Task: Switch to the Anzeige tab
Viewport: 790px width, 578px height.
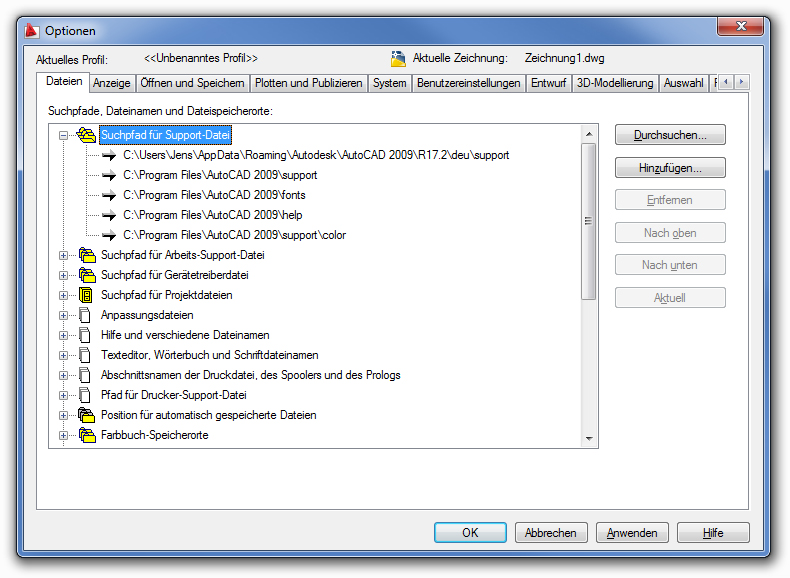Action: (x=112, y=84)
